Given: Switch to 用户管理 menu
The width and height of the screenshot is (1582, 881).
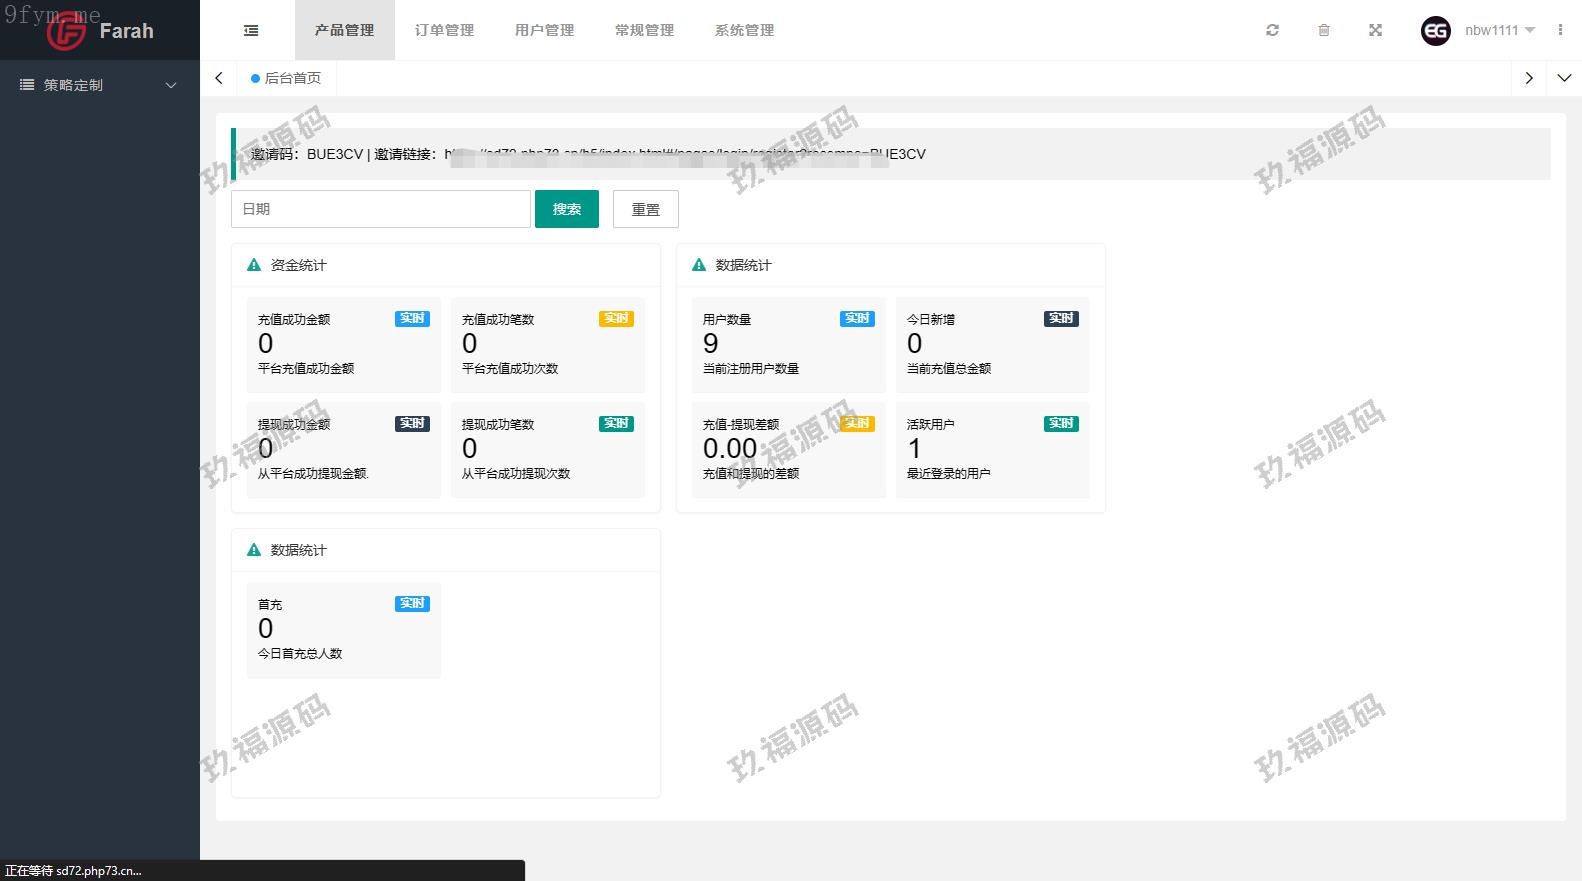Looking at the screenshot, I should click(x=544, y=30).
